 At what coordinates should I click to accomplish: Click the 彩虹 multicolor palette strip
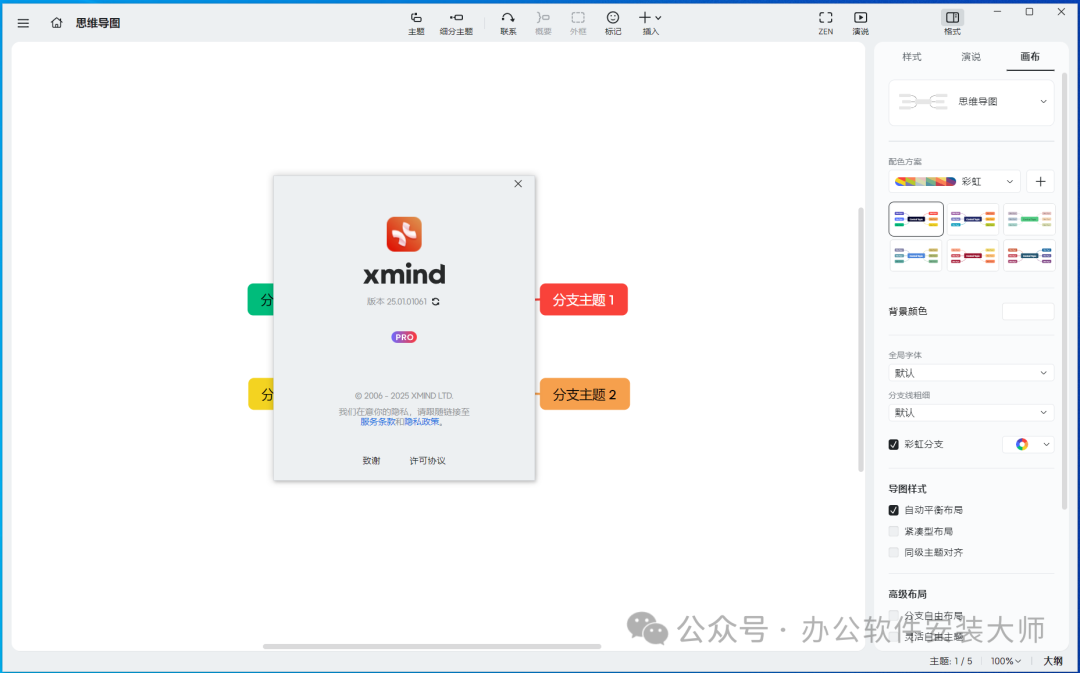point(925,182)
